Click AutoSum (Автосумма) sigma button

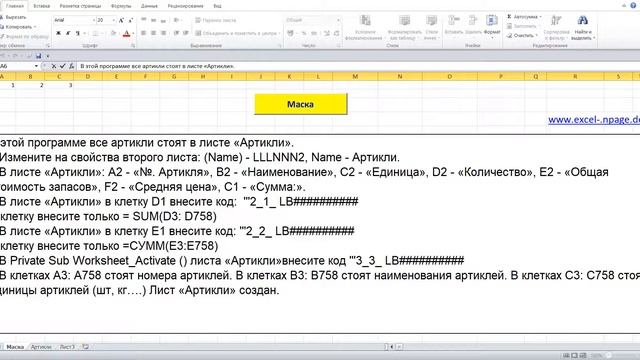pos(524,17)
